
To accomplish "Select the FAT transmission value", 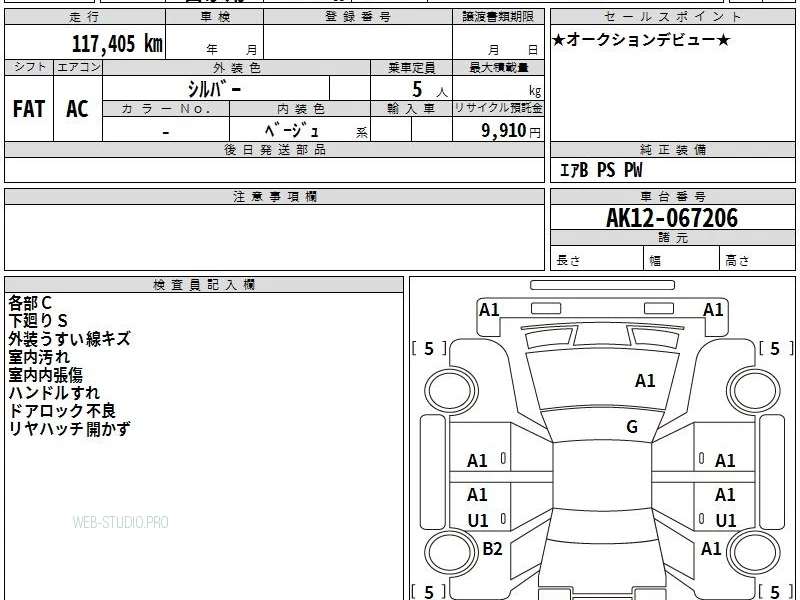I will 29,109.
